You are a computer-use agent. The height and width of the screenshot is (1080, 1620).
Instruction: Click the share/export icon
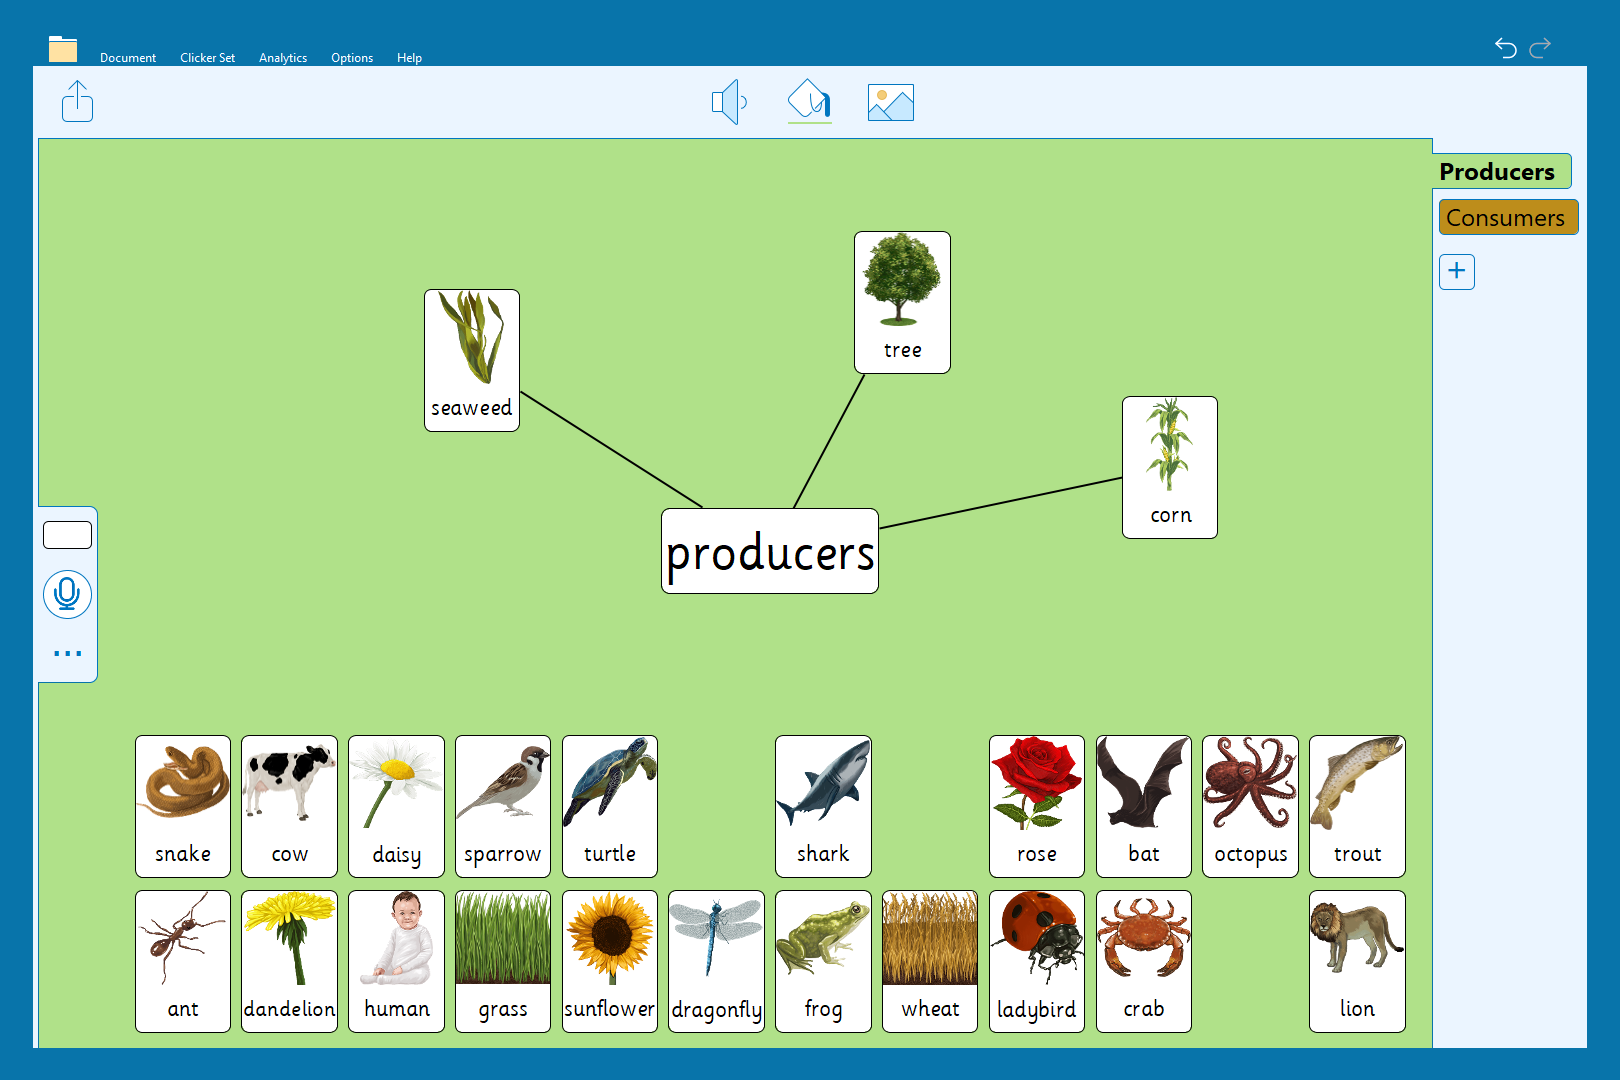pyautogui.click(x=77, y=101)
